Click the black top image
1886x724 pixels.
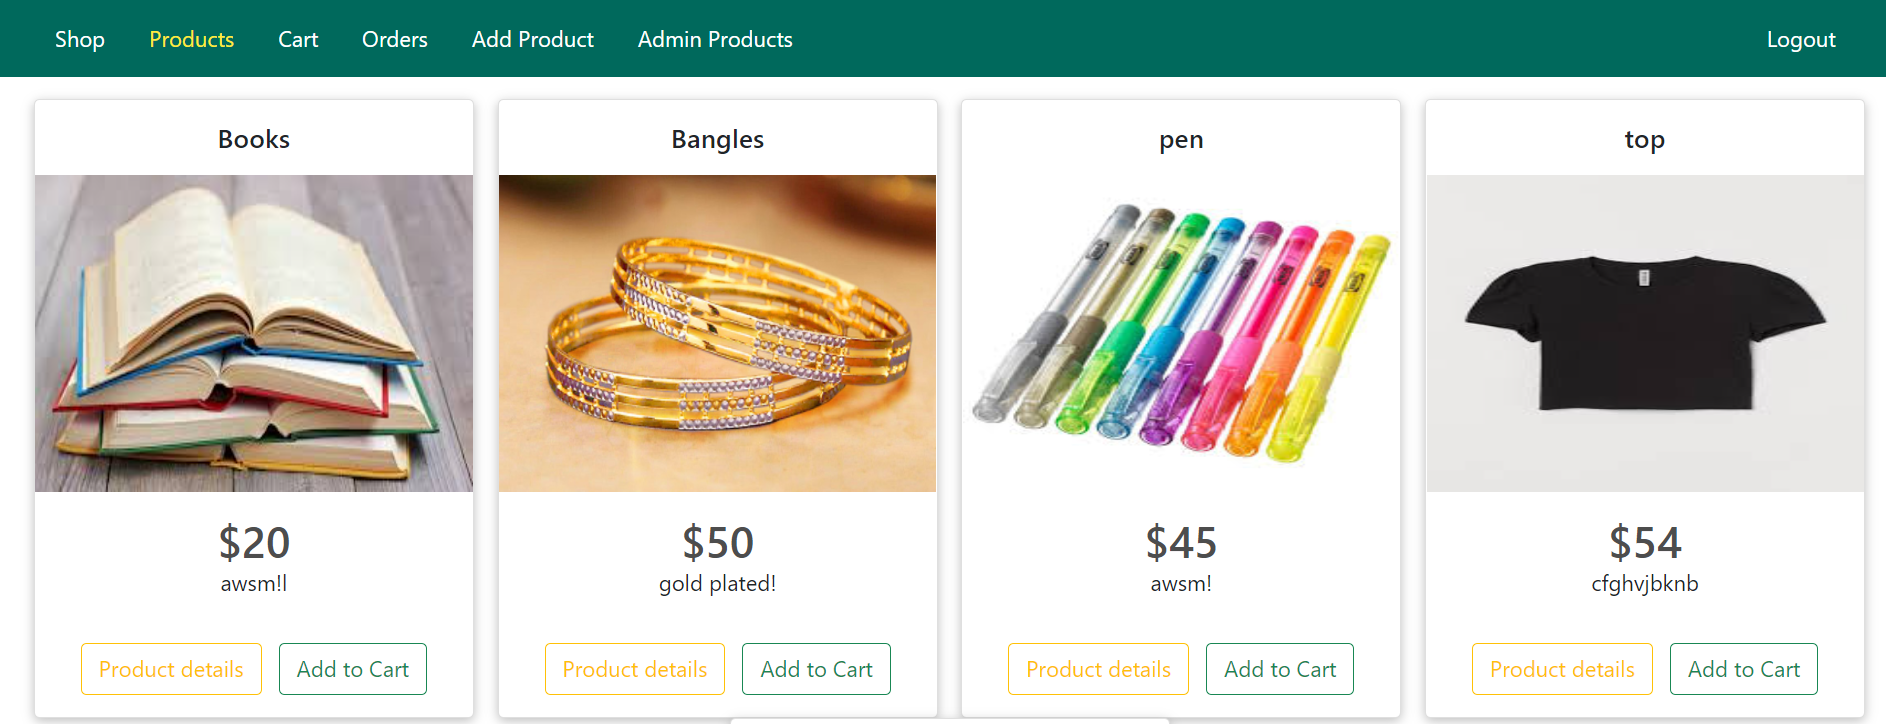pyautogui.click(x=1645, y=333)
